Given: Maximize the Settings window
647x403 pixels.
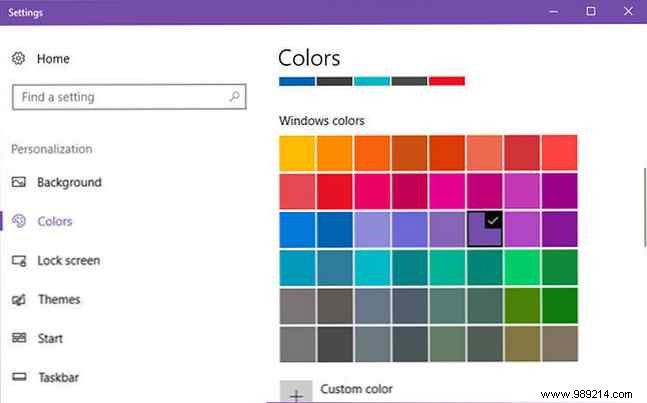Looking at the screenshot, I should tap(591, 11).
